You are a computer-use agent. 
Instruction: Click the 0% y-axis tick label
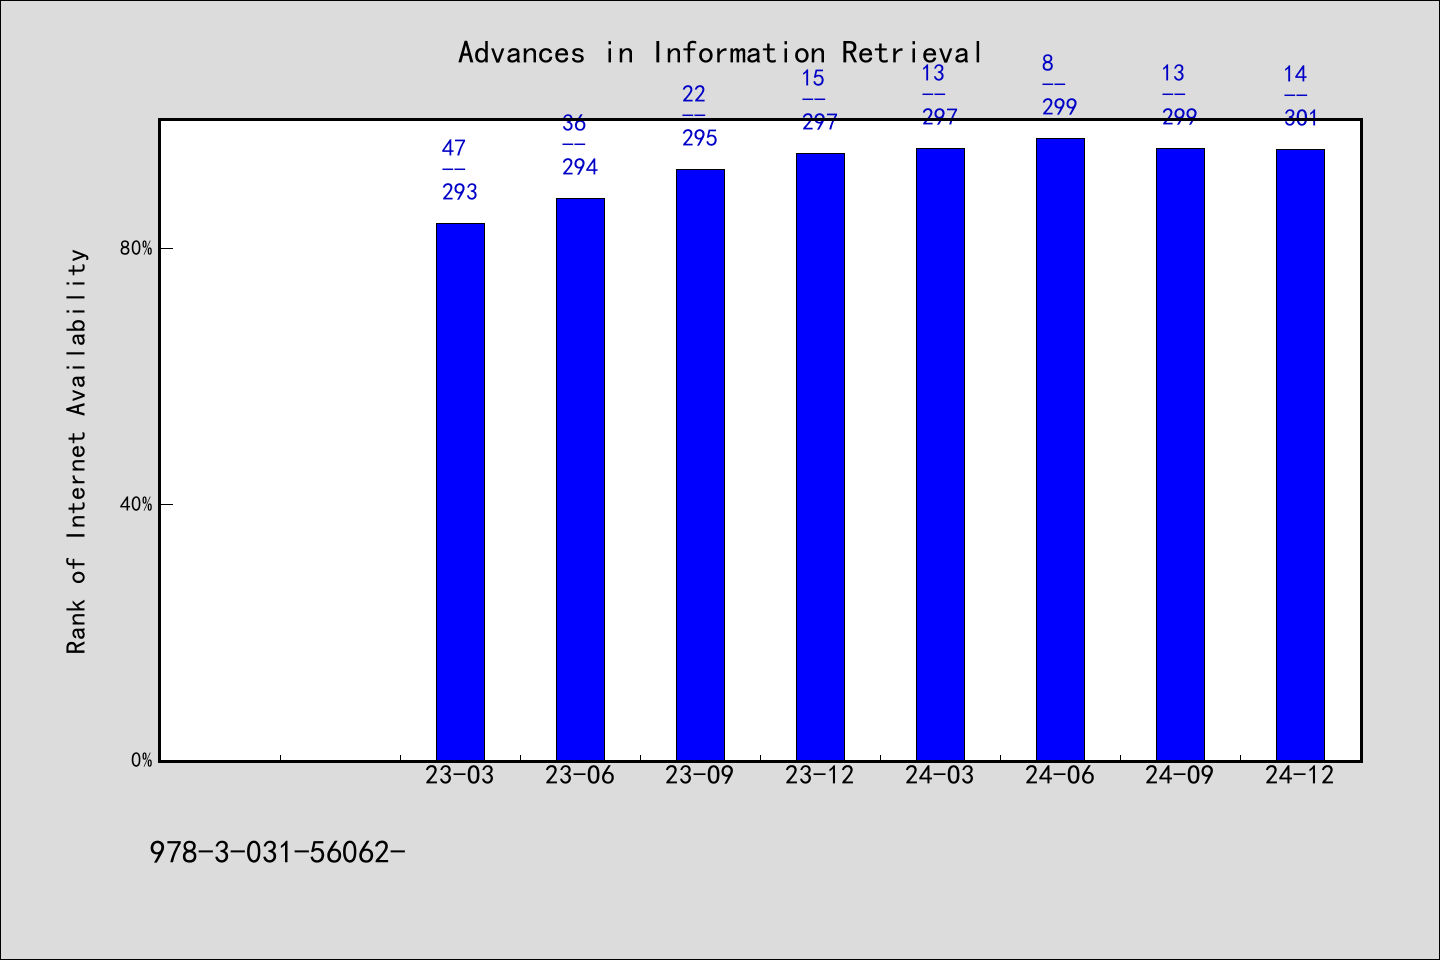[141, 760]
